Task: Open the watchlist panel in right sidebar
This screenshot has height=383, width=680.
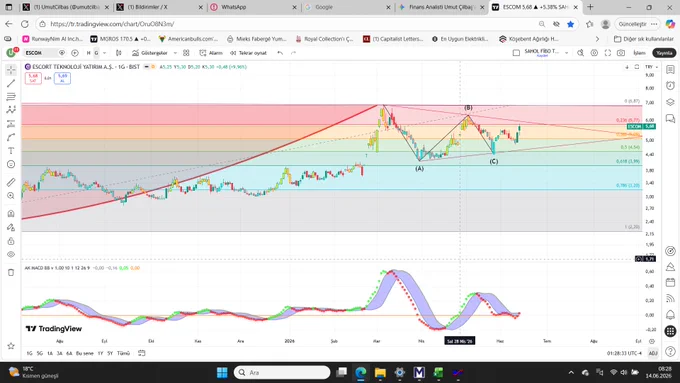Action: click(670, 70)
